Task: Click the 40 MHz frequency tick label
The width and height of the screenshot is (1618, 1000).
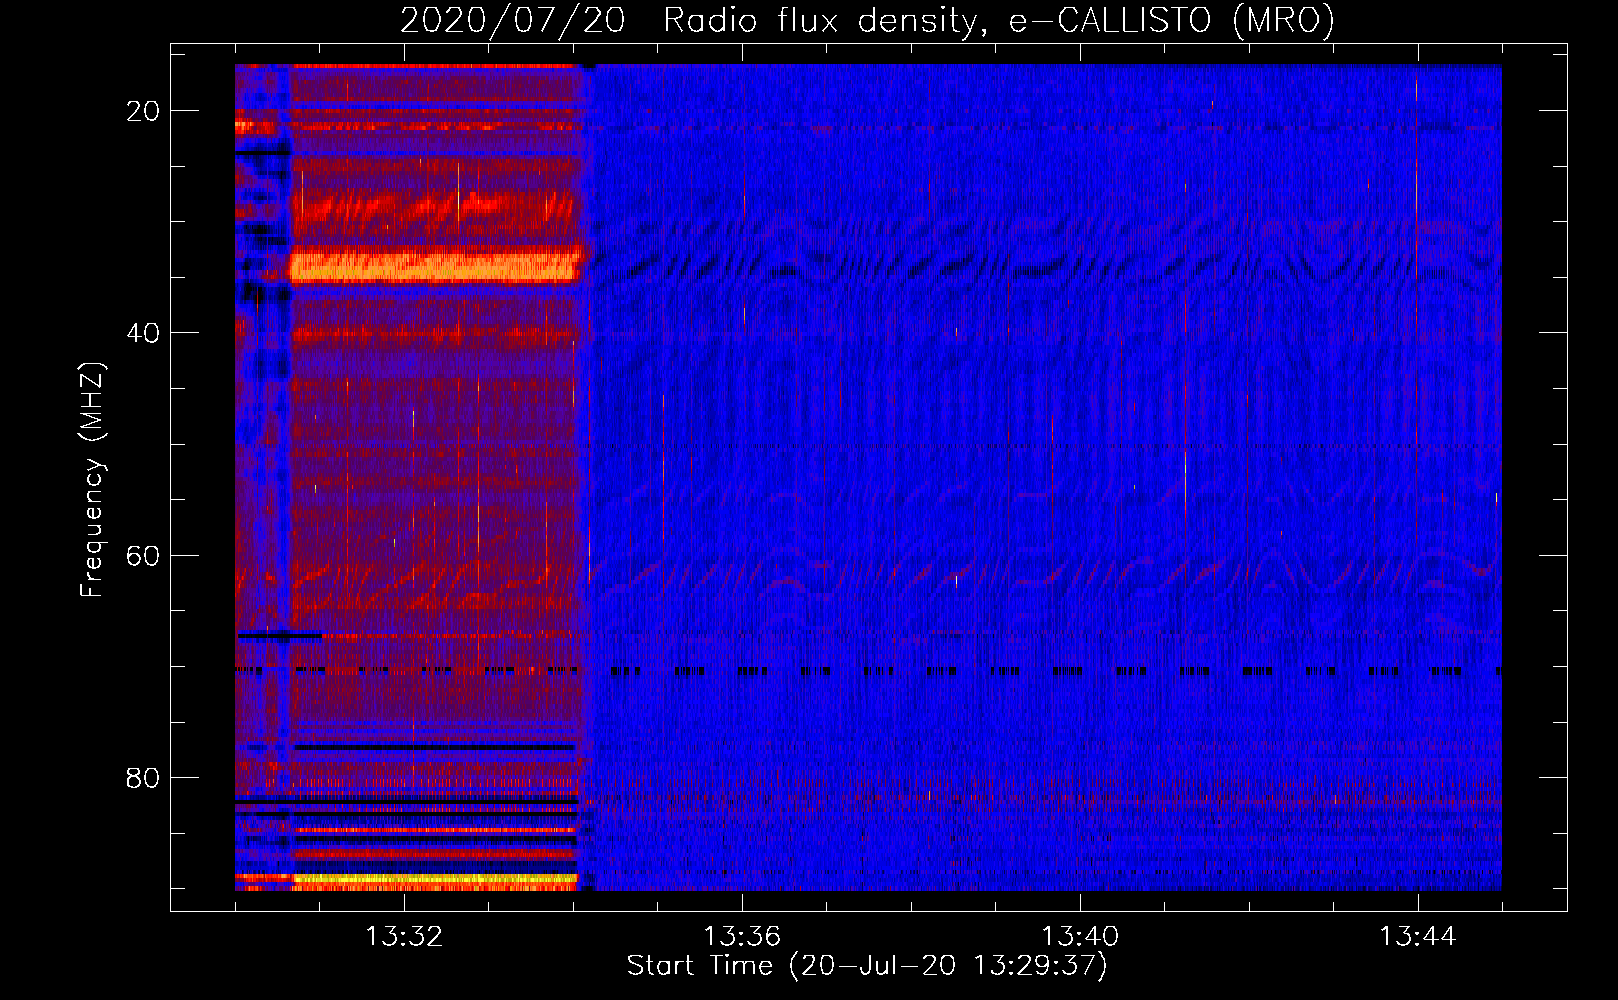Action: pos(143,333)
